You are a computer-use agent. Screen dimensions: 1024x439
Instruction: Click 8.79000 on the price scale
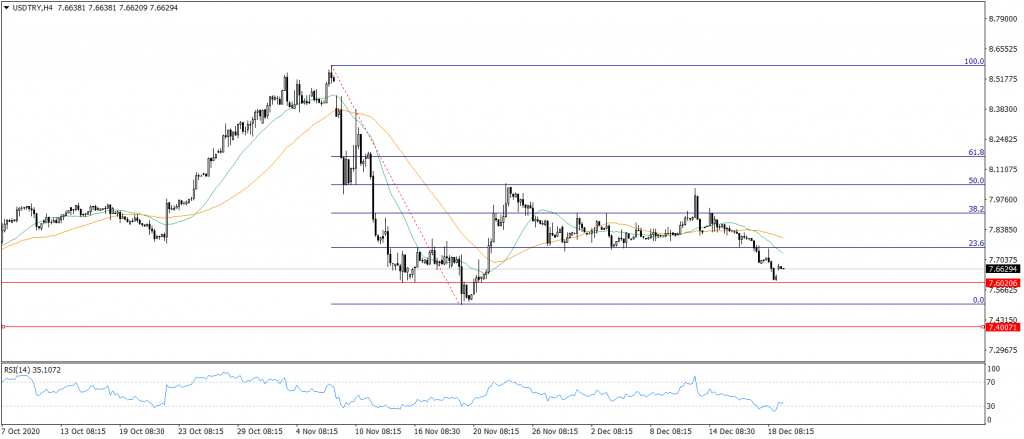click(1004, 18)
